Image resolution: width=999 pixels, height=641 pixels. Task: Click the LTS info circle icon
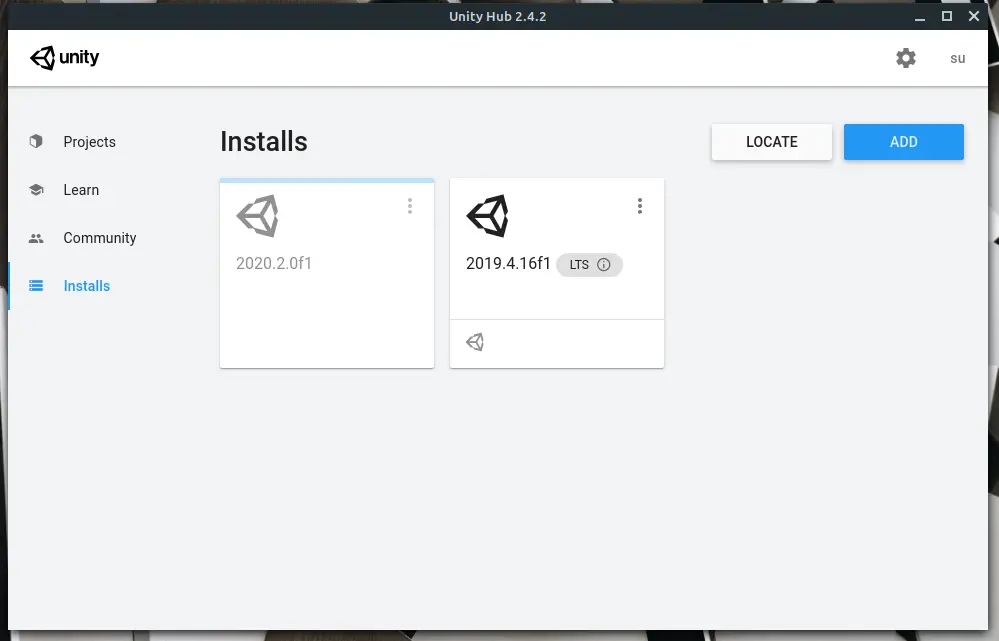coord(603,264)
